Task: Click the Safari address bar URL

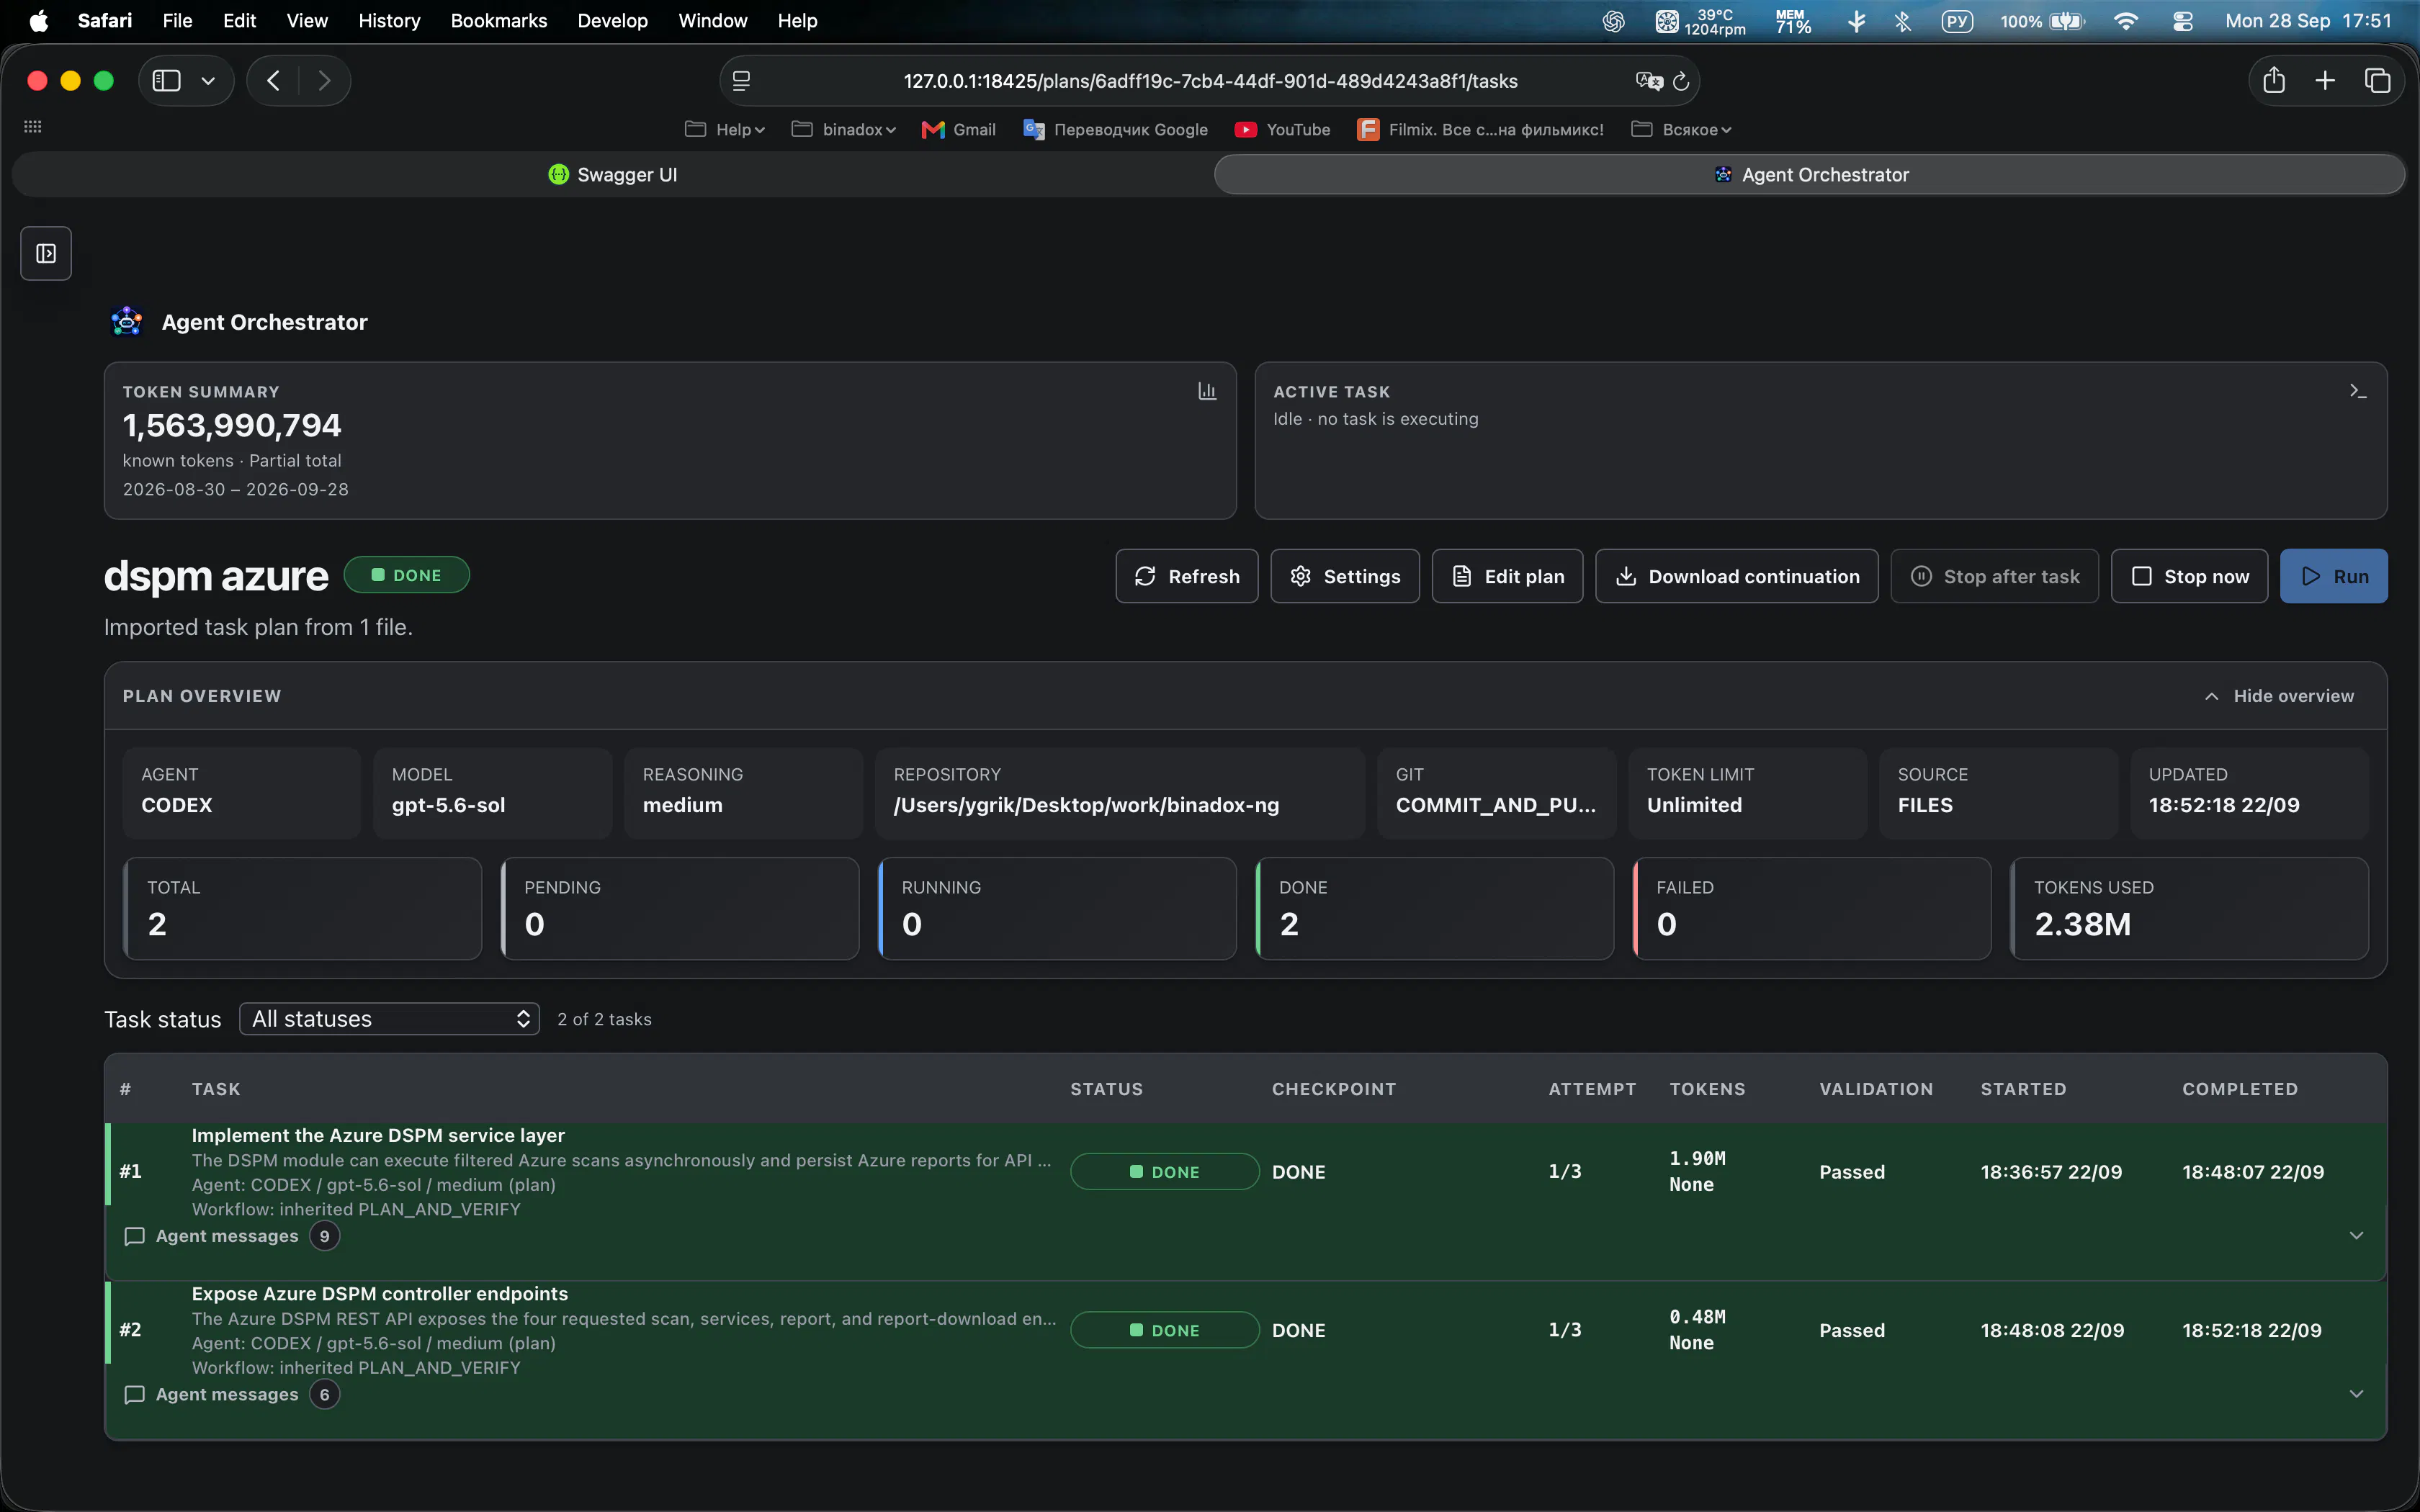Action: pyautogui.click(x=1210, y=81)
